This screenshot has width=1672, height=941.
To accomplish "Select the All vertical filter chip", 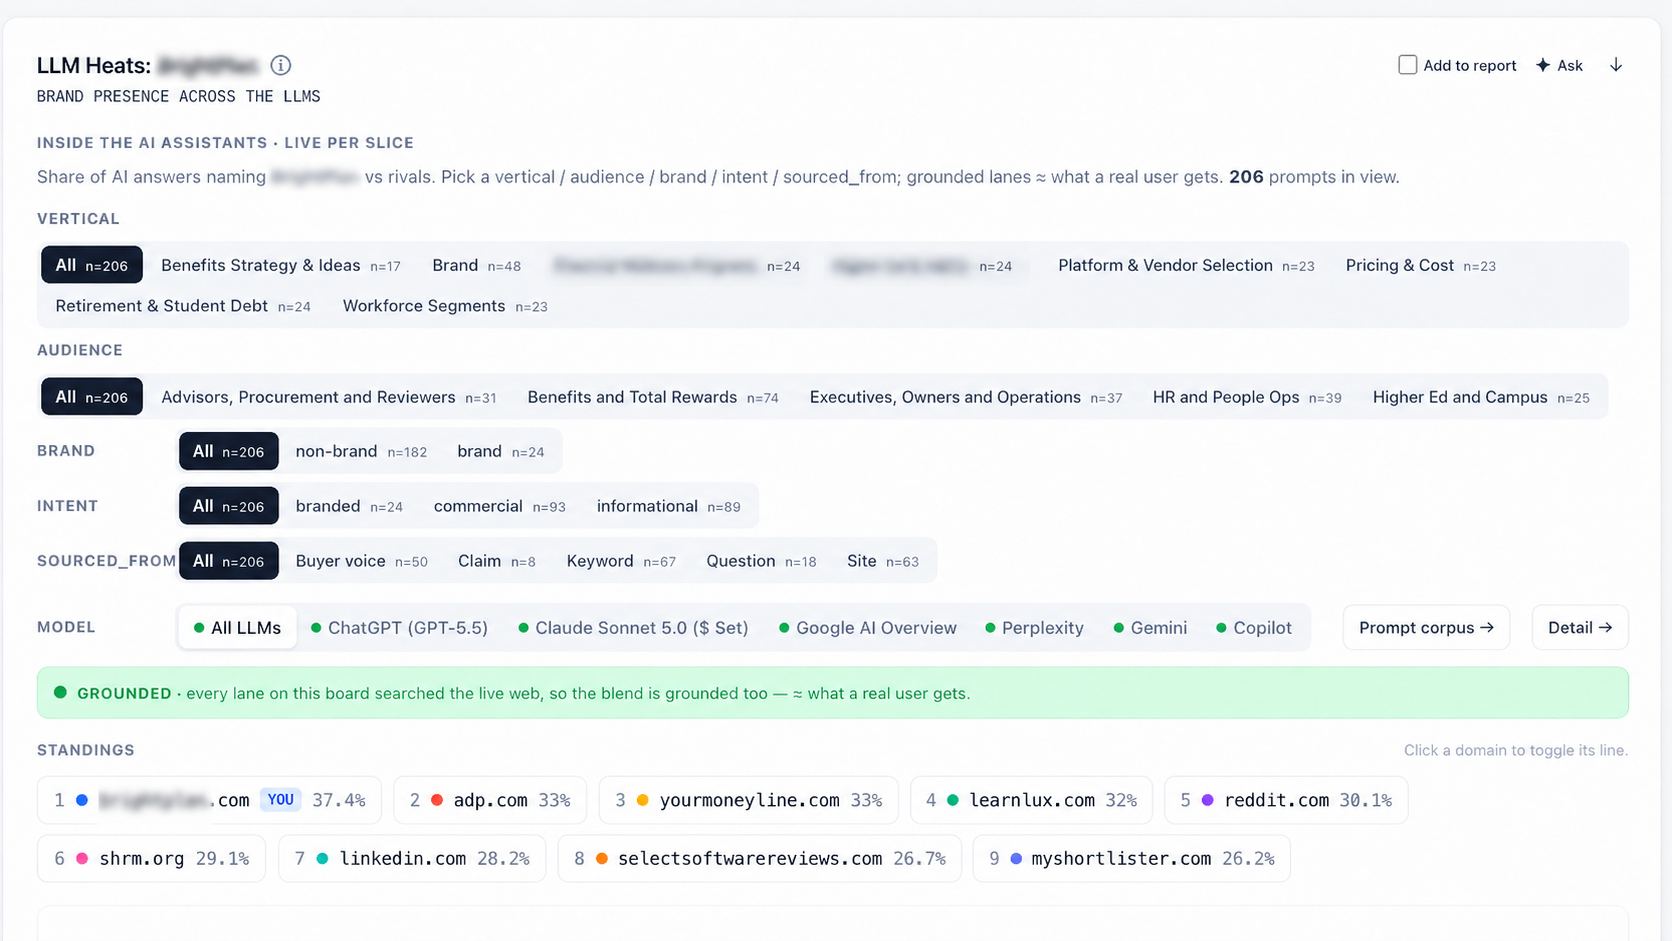I will coord(92,265).
